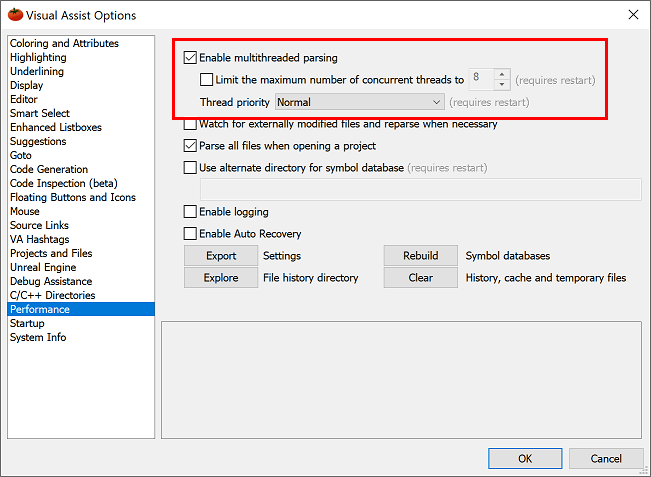
Task: Close the Visual Assist Options dialog
Action: click(632, 15)
